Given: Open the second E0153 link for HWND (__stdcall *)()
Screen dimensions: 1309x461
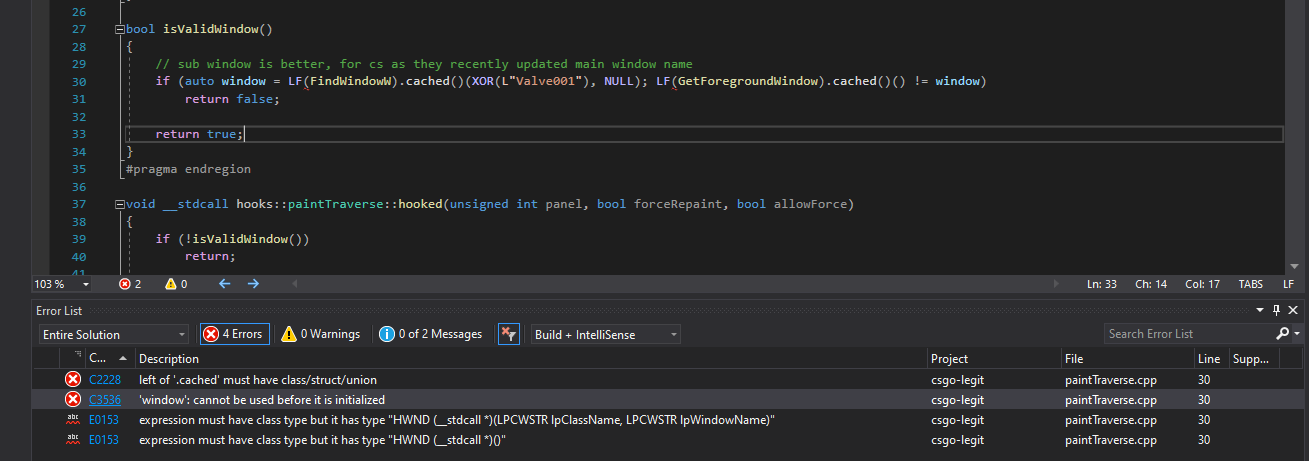Looking at the screenshot, I should pyautogui.click(x=103, y=439).
